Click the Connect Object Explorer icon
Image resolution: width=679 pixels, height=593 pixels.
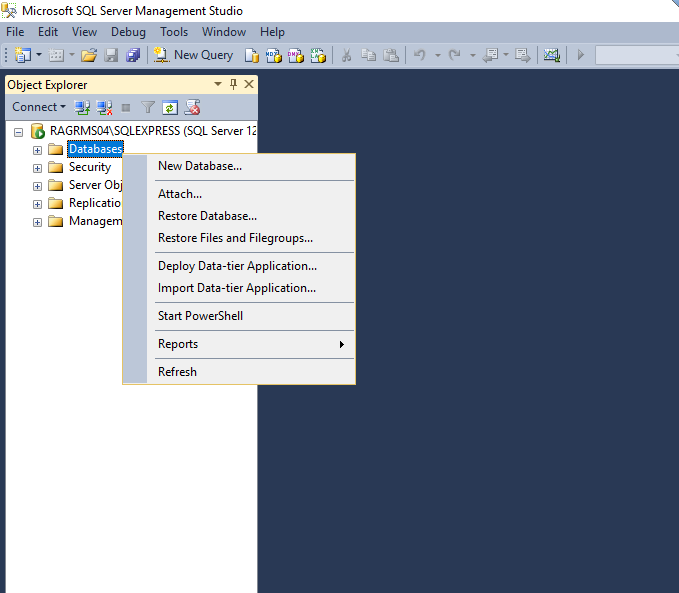82,107
